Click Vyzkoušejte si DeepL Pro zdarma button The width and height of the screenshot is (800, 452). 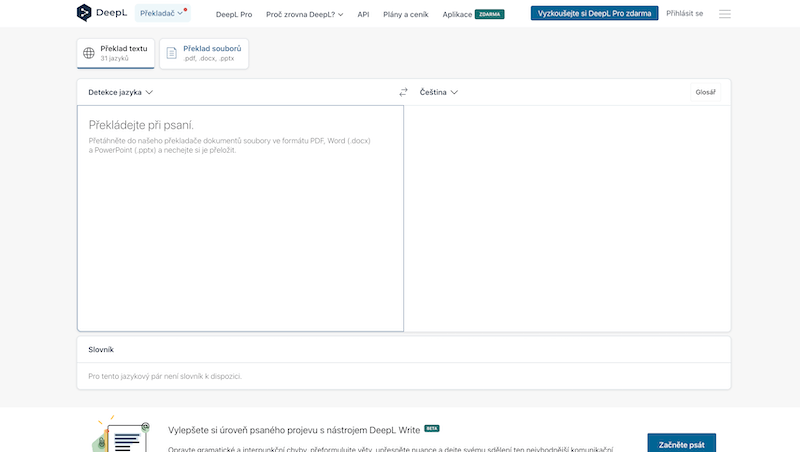pyautogui.click(x=594, y=14)
